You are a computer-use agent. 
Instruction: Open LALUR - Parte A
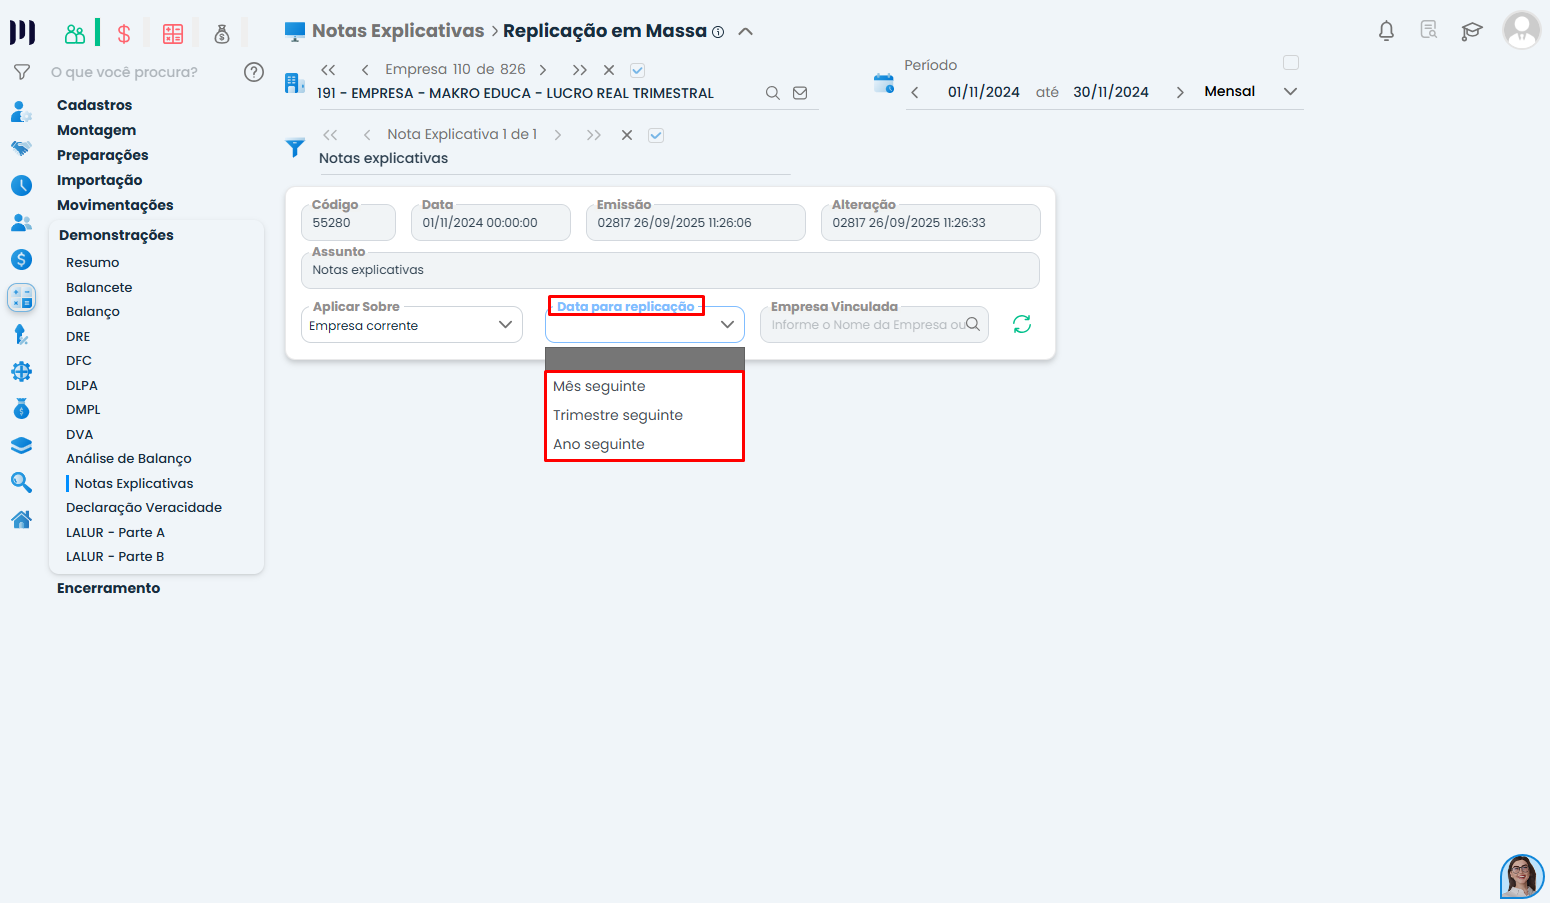[115, 532]
